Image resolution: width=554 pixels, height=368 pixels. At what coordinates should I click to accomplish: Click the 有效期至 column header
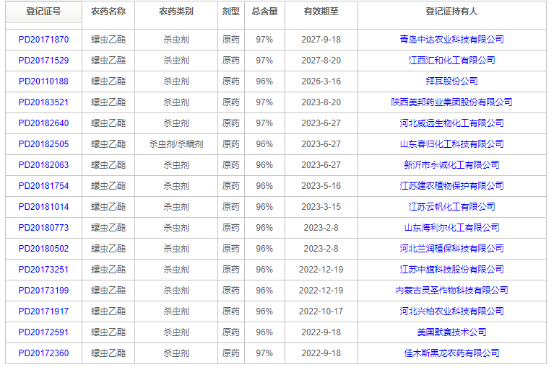[x=321, y=11]
